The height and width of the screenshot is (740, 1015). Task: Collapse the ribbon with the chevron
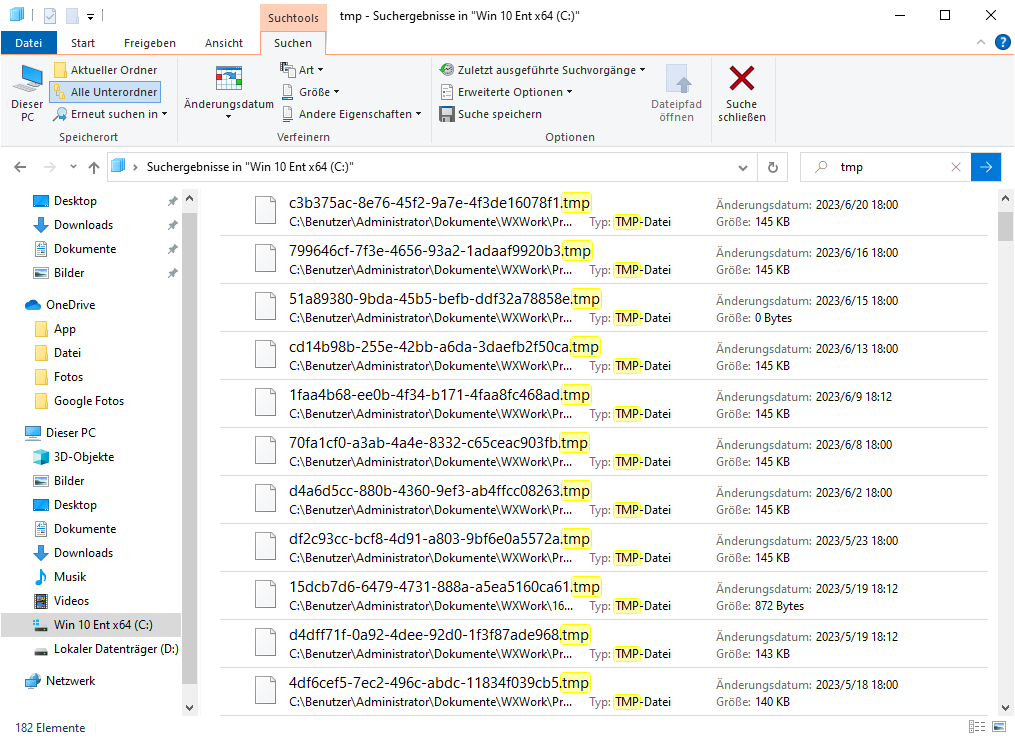click(979, 43)
